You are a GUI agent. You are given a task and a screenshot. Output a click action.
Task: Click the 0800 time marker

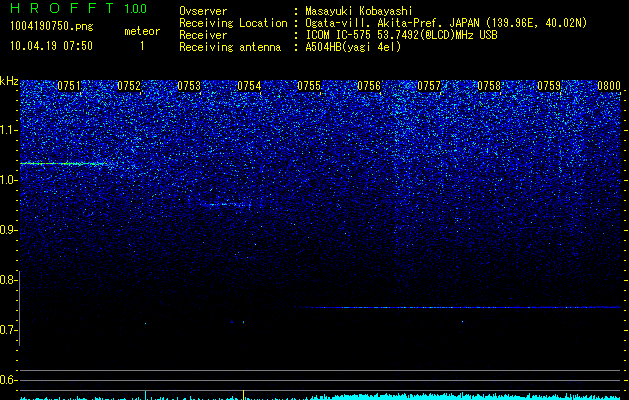[x=609, y=86]
